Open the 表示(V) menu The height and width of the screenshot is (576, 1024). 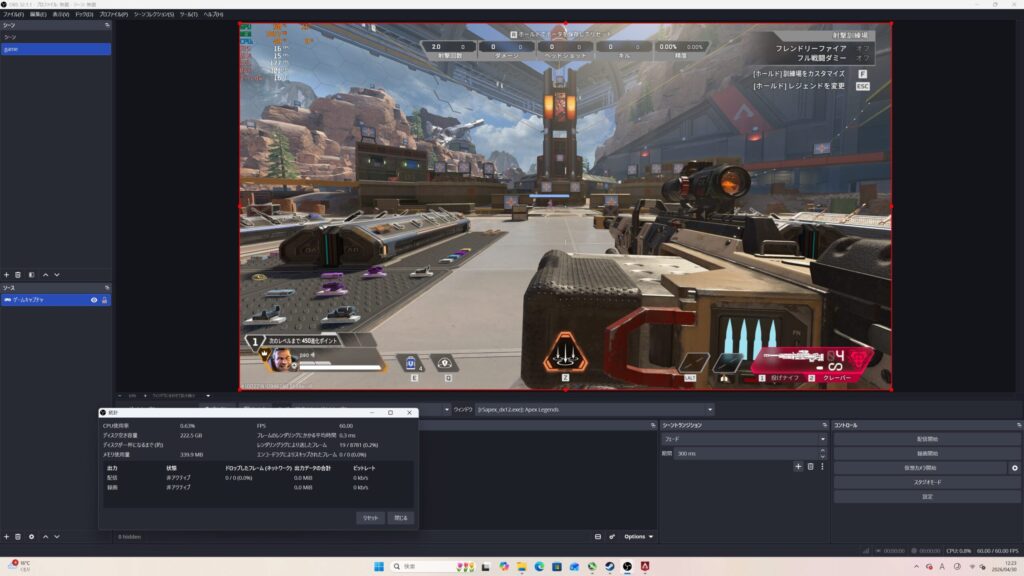(x=61, y=14)
